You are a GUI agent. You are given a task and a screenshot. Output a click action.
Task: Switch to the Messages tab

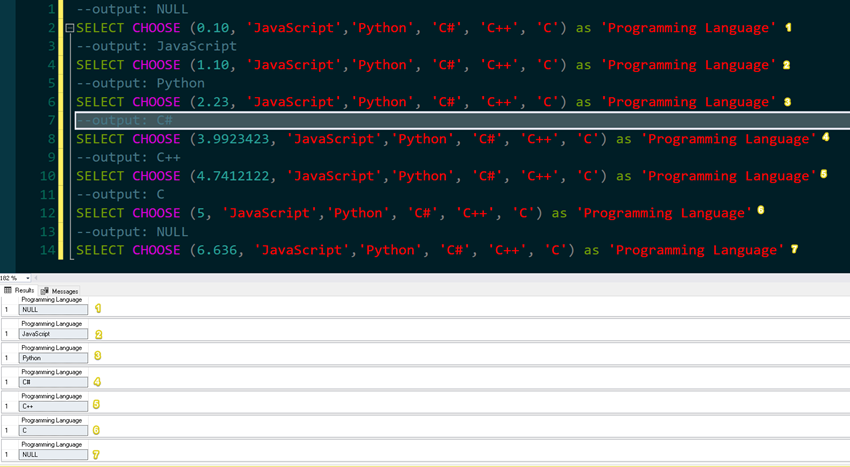(60, 291)
